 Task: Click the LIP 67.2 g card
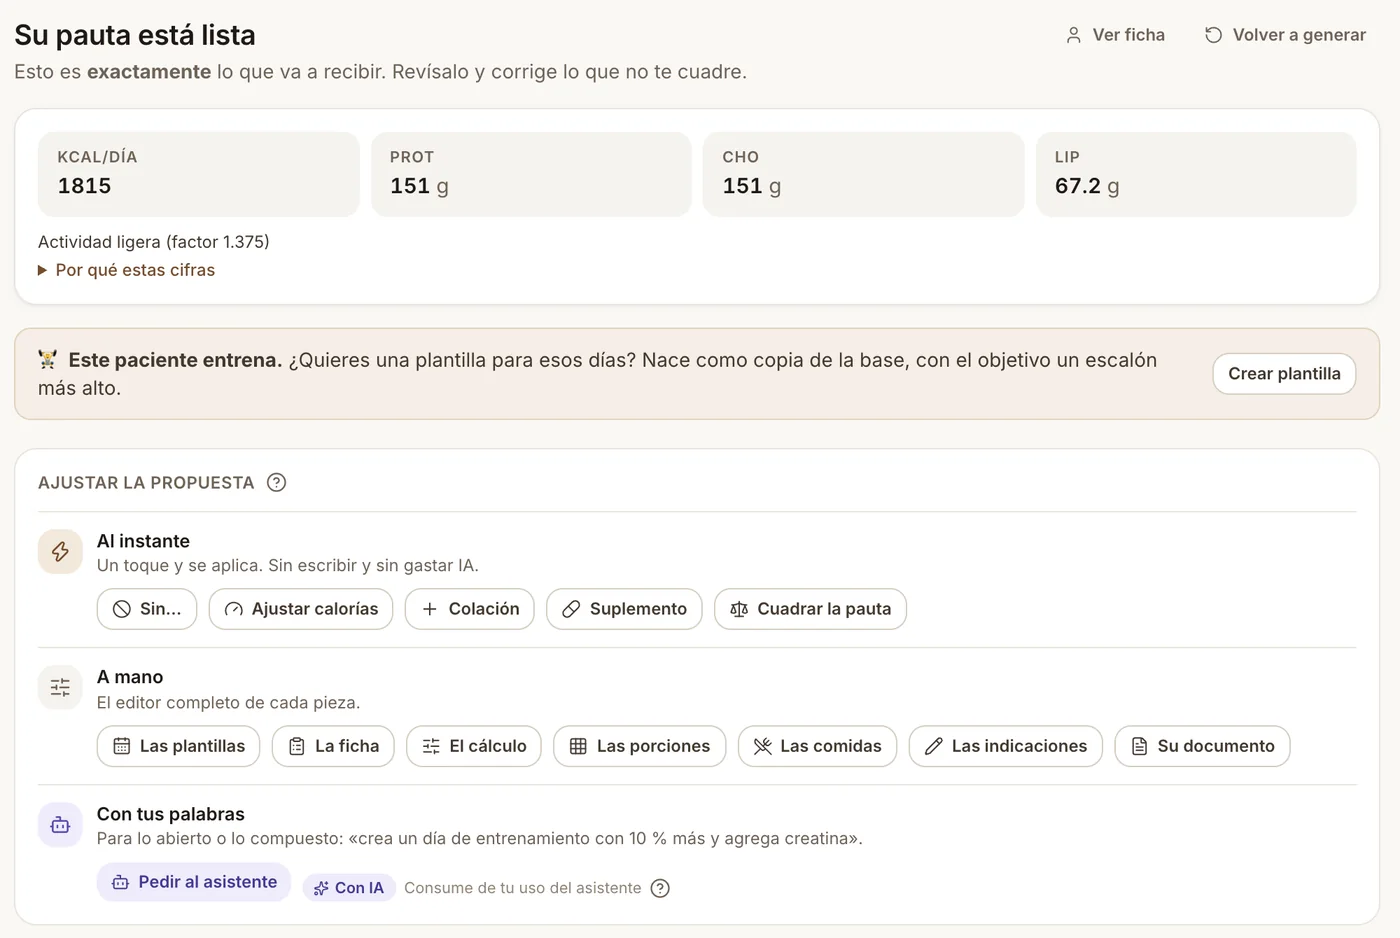click(1196, 174)
